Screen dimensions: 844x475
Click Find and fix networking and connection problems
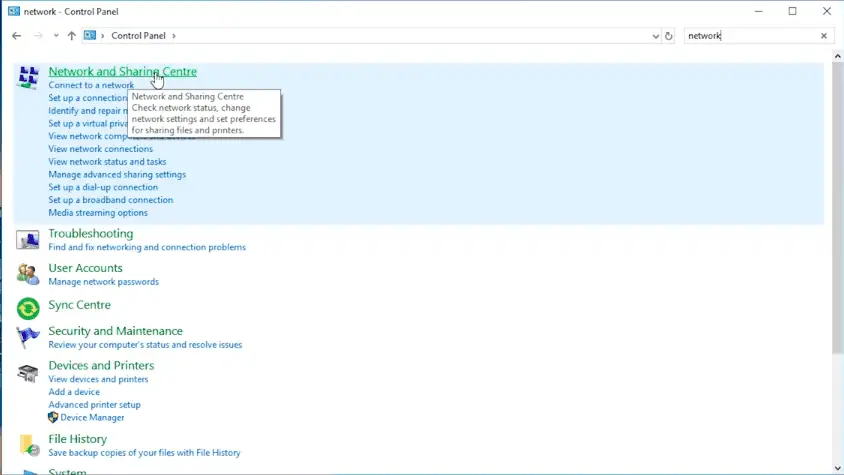pyautogui.click(x=147, y=247)
